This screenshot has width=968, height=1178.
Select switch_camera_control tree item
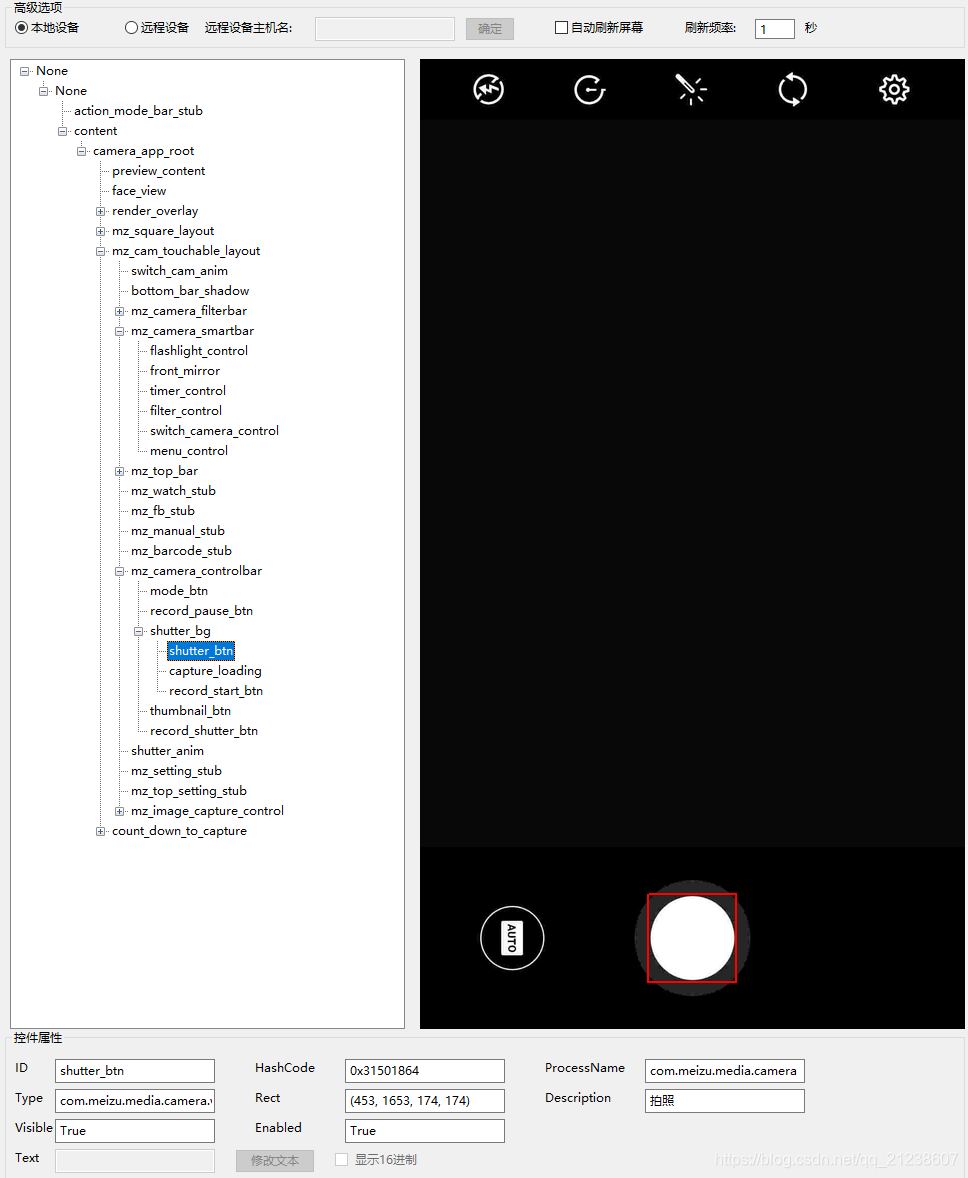(x=214, y=431)
